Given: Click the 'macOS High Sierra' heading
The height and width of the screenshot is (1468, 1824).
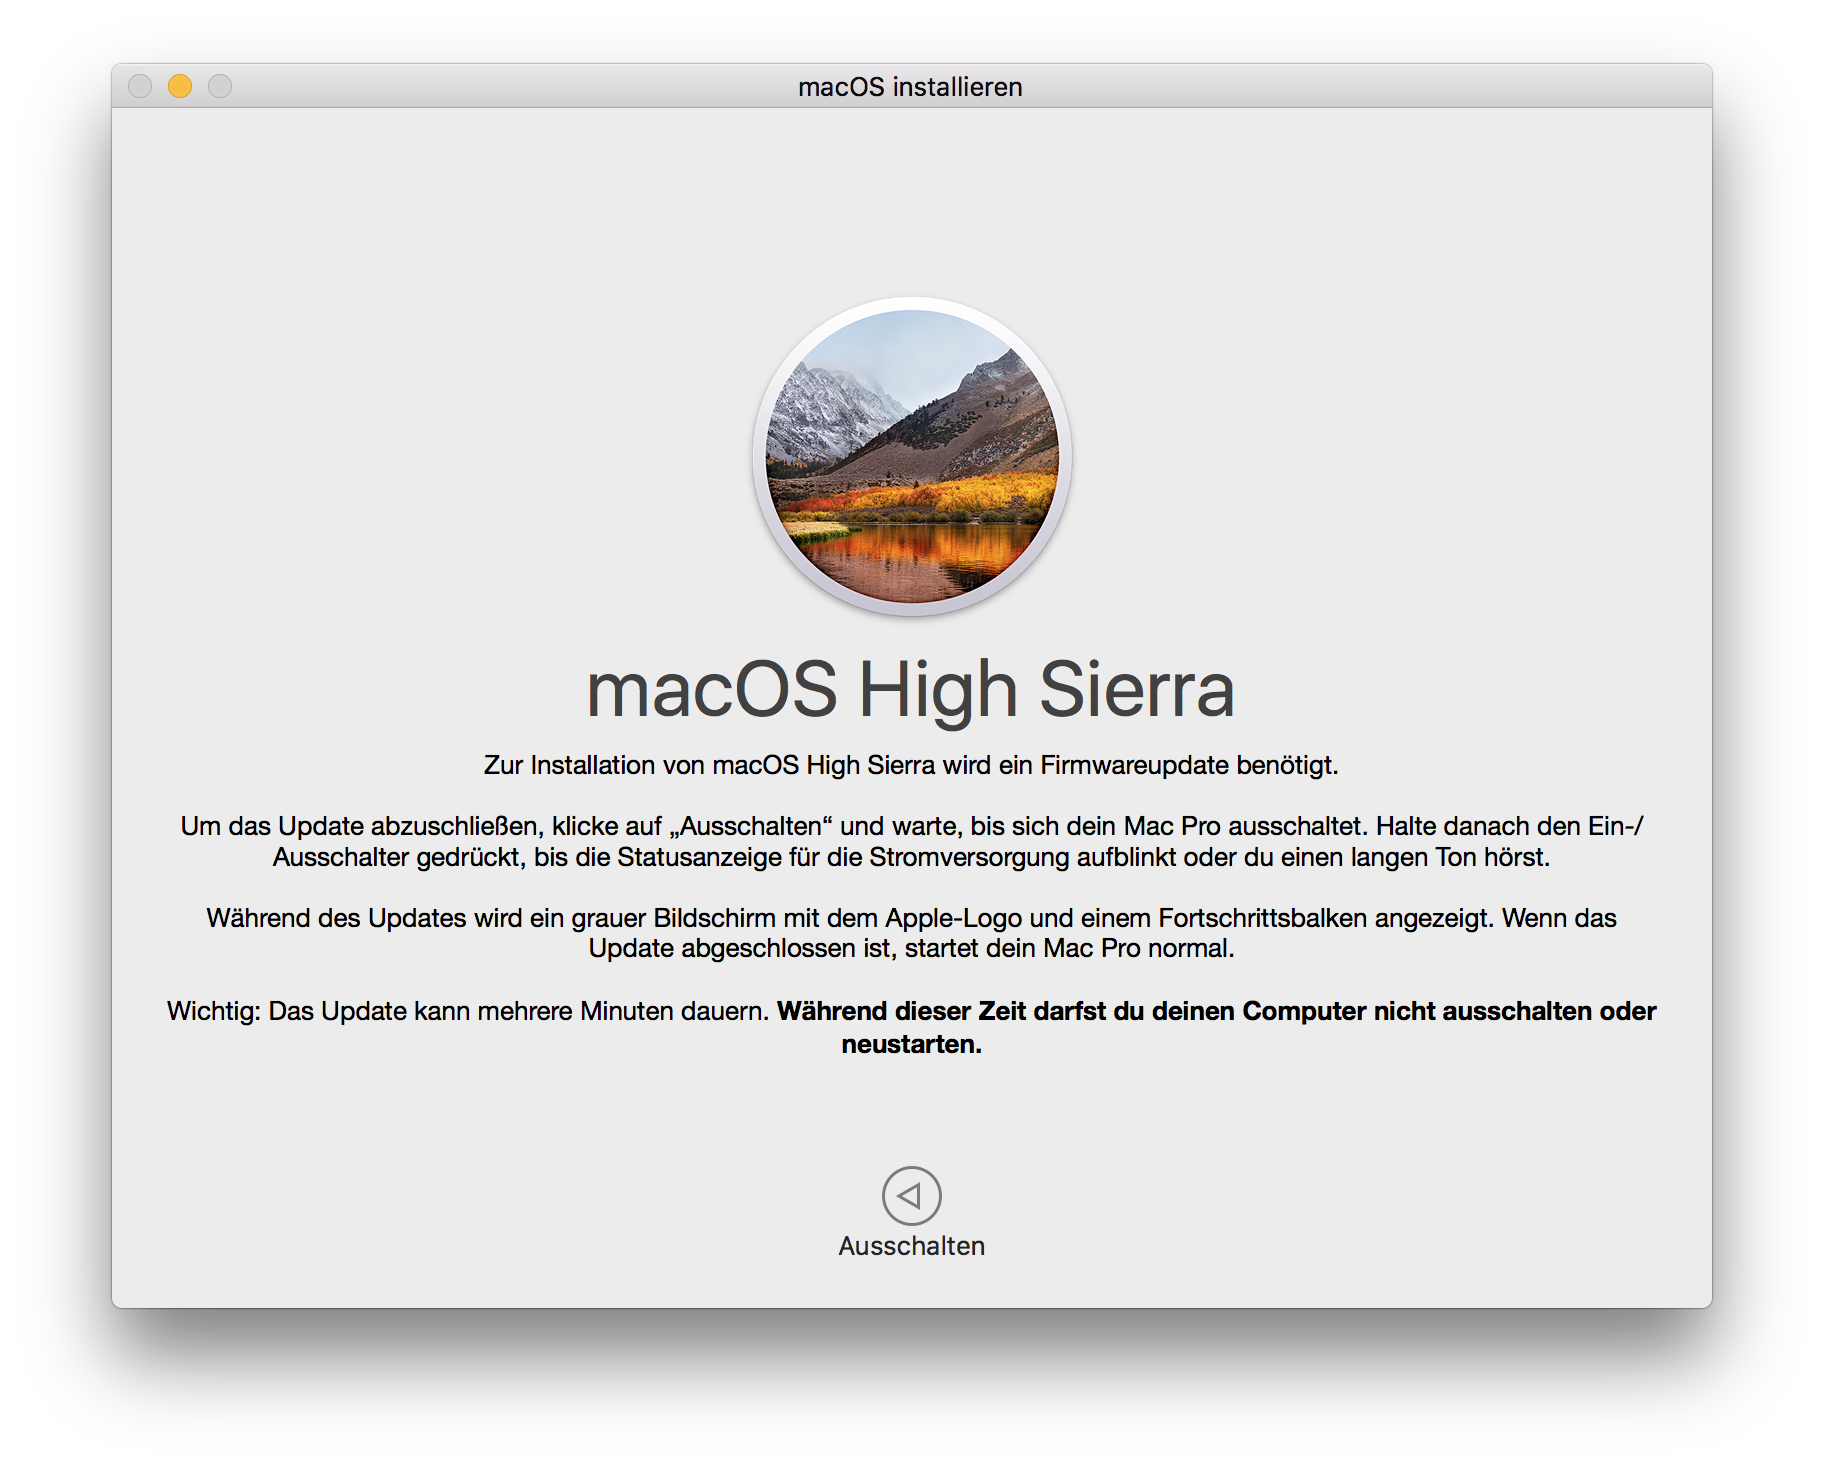Looking at the screenshot, I should click(910, 689).
